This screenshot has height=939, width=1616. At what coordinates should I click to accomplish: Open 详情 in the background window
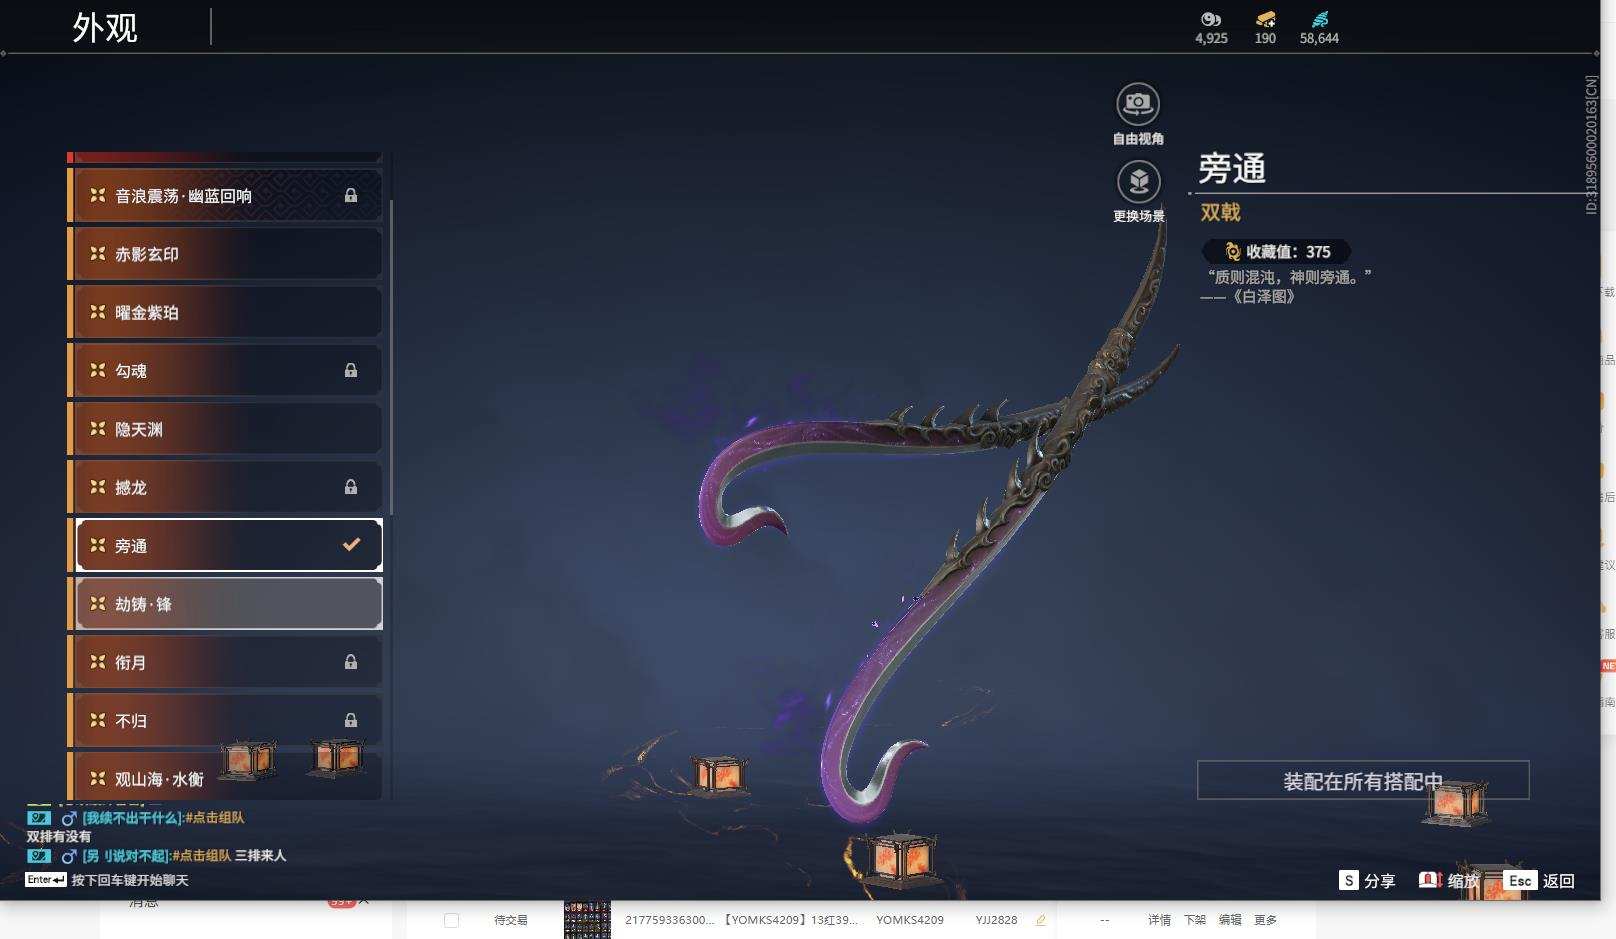(x=1159, y=920)
